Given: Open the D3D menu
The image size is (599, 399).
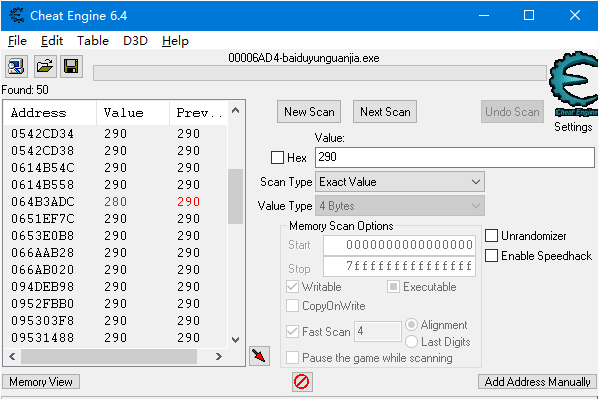Looking at the screenshot, I should [x=135, y=41].
